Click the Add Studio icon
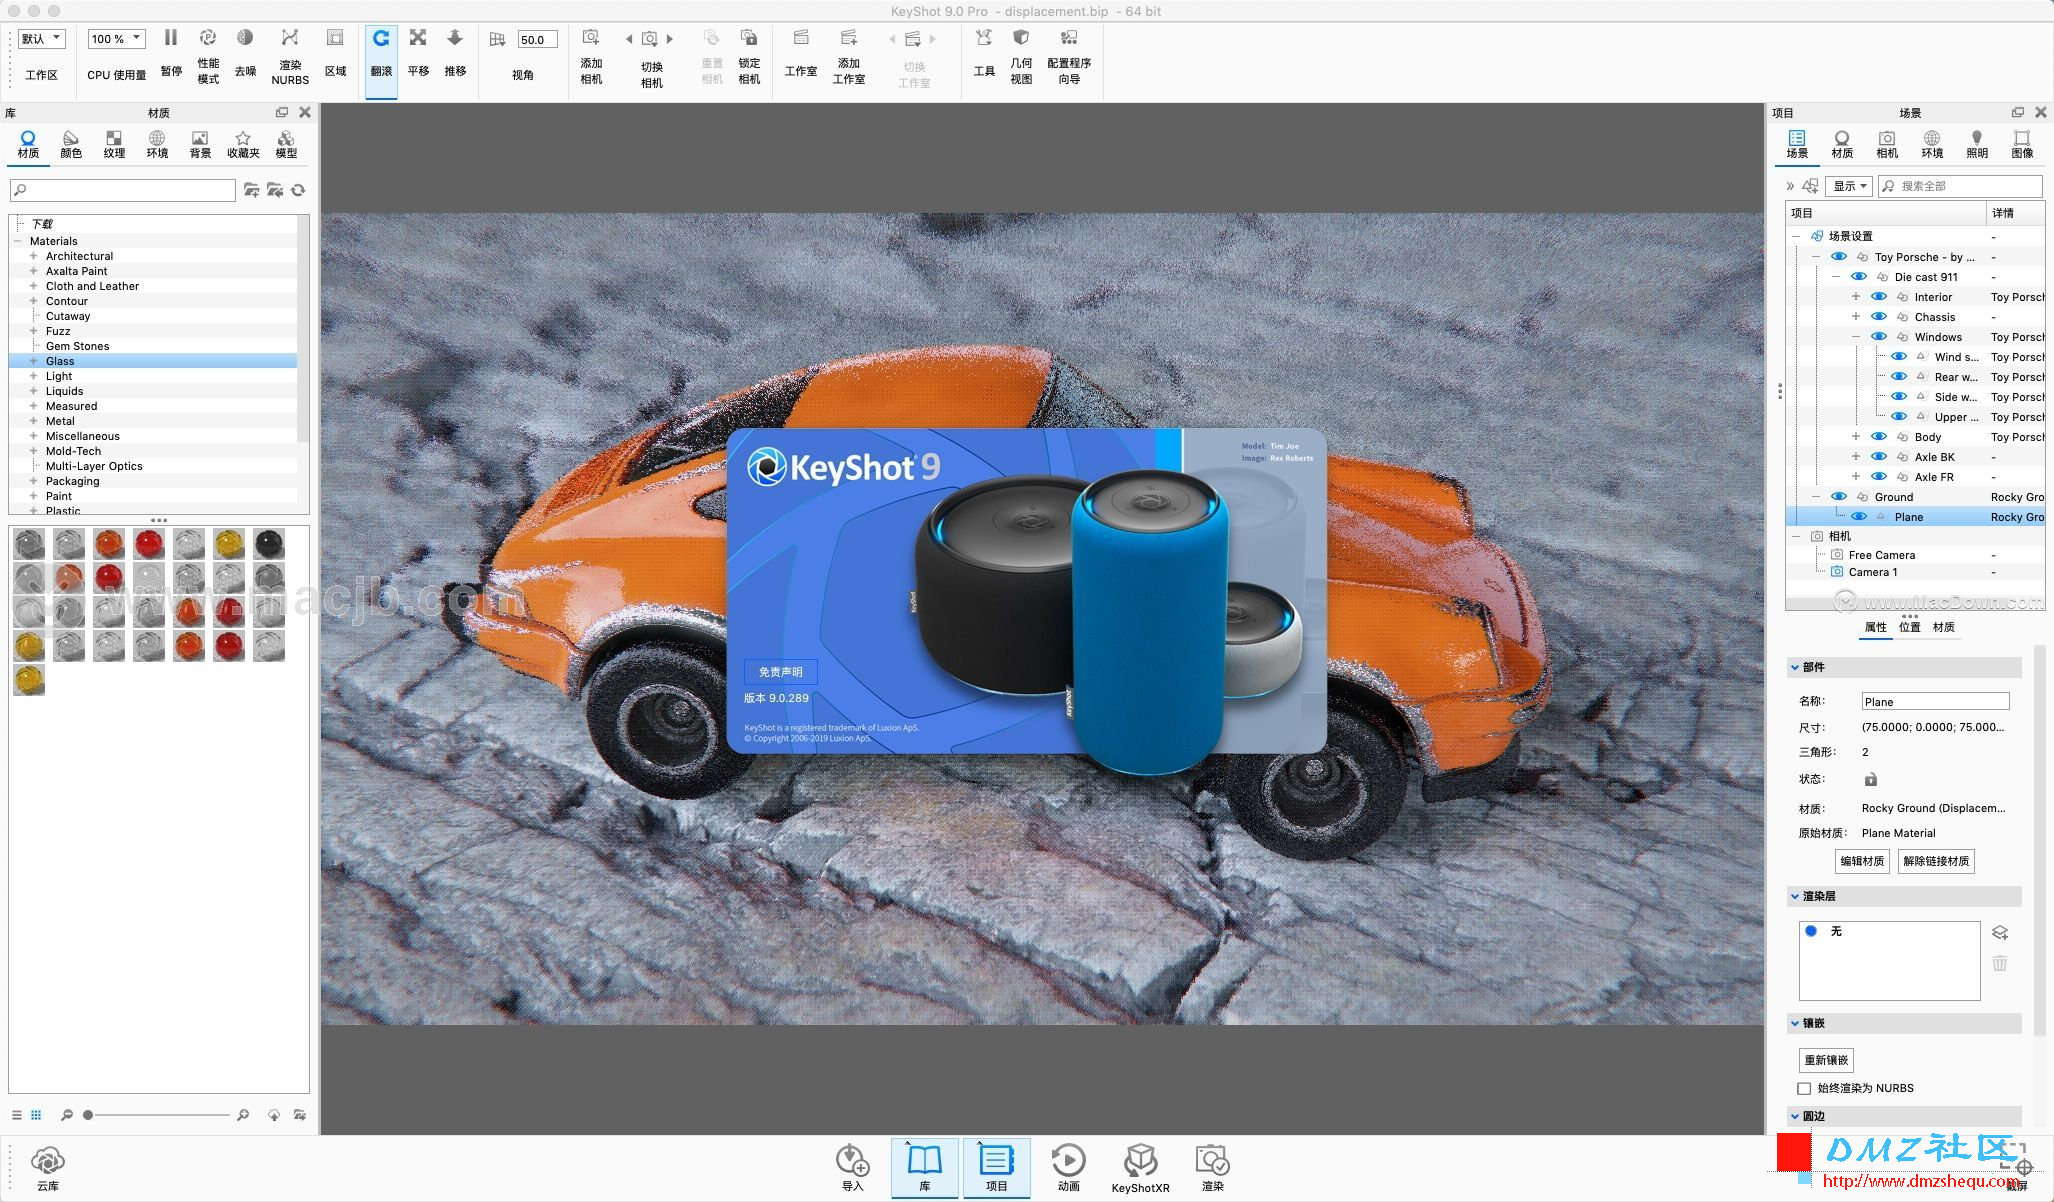2054x1202 pixels. (x=849, y=38)
